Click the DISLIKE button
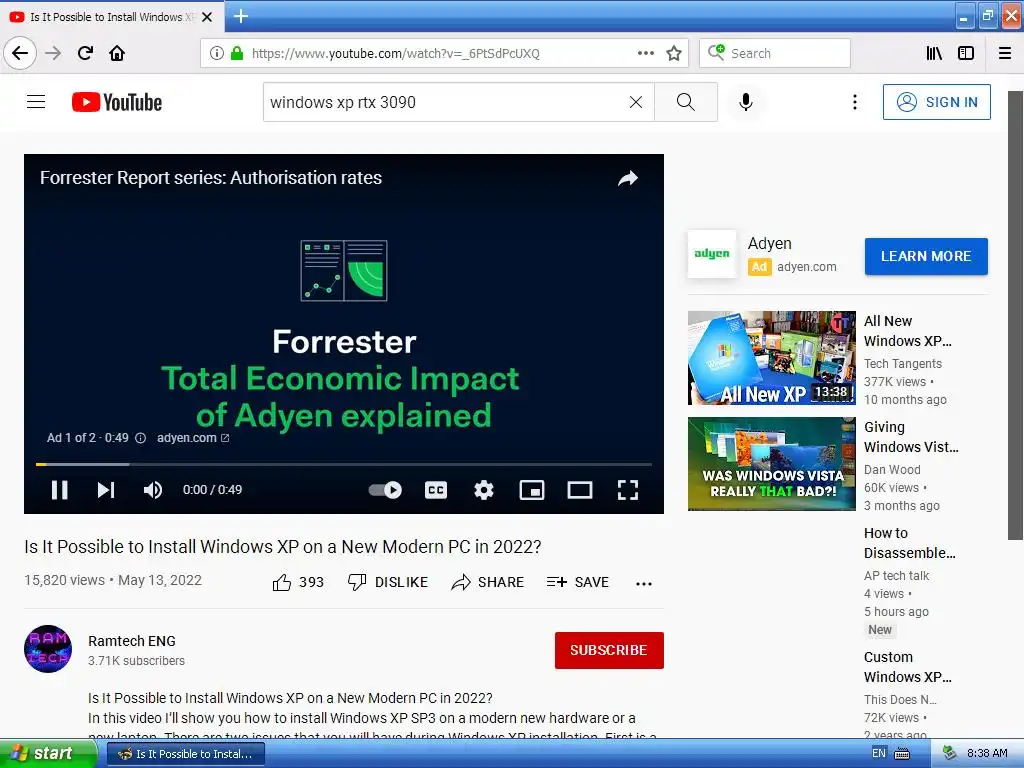Screen dimensions: 1024x768 coord(388,582)
